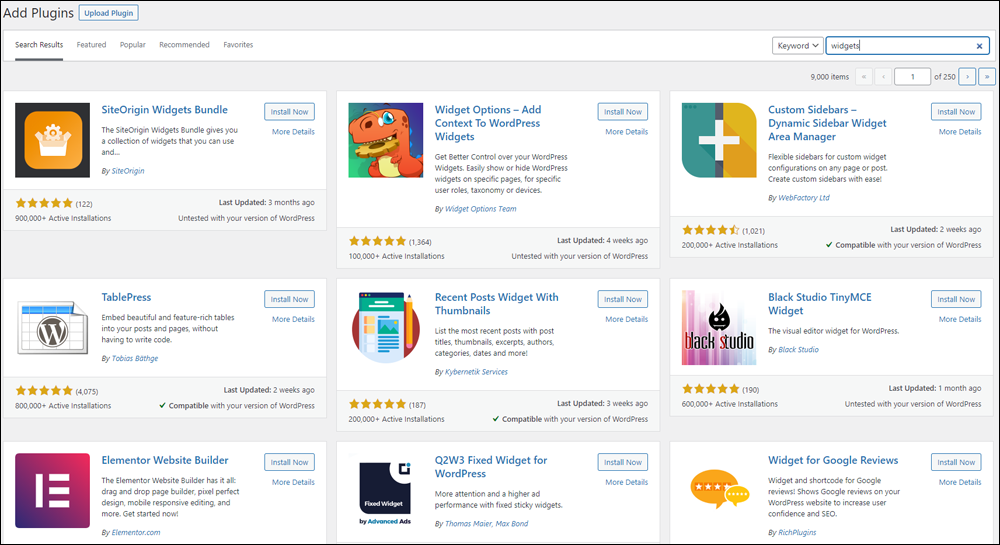The width and height of the screenshot is (1000, 545).
Task: Open More Details for SiteOrigin Widgets Bundle
Action: 293,132
